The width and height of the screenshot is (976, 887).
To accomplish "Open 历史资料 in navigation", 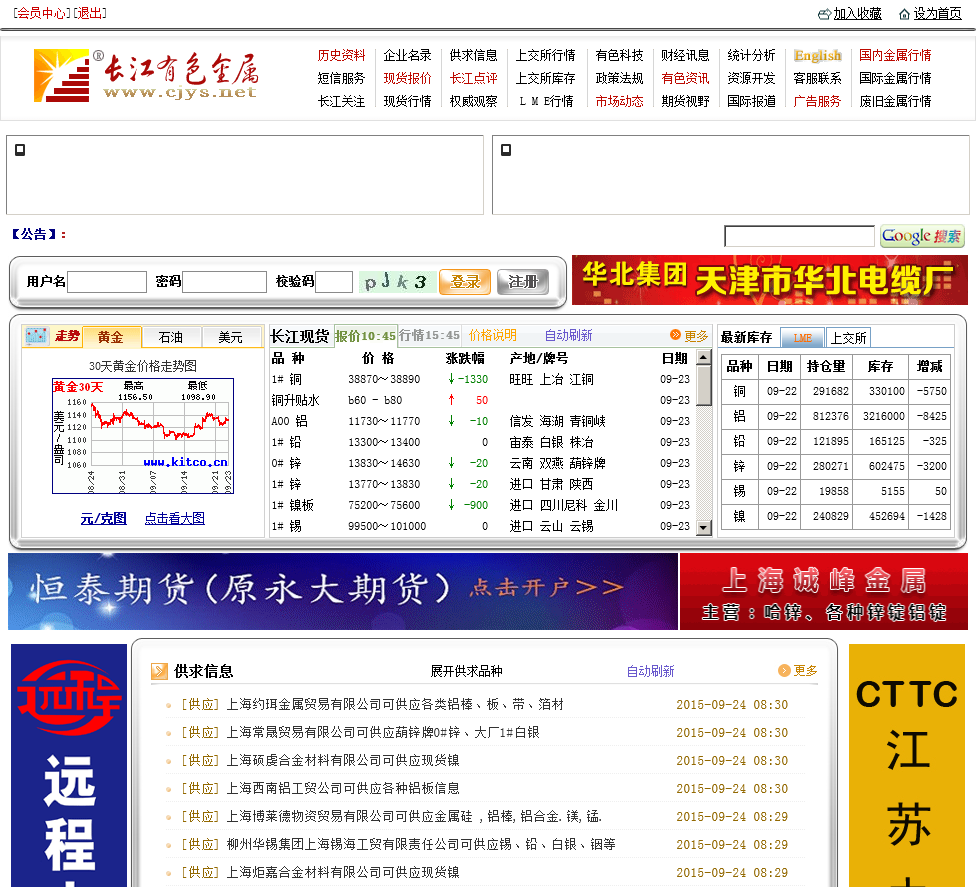I will [x=341, y=55].
